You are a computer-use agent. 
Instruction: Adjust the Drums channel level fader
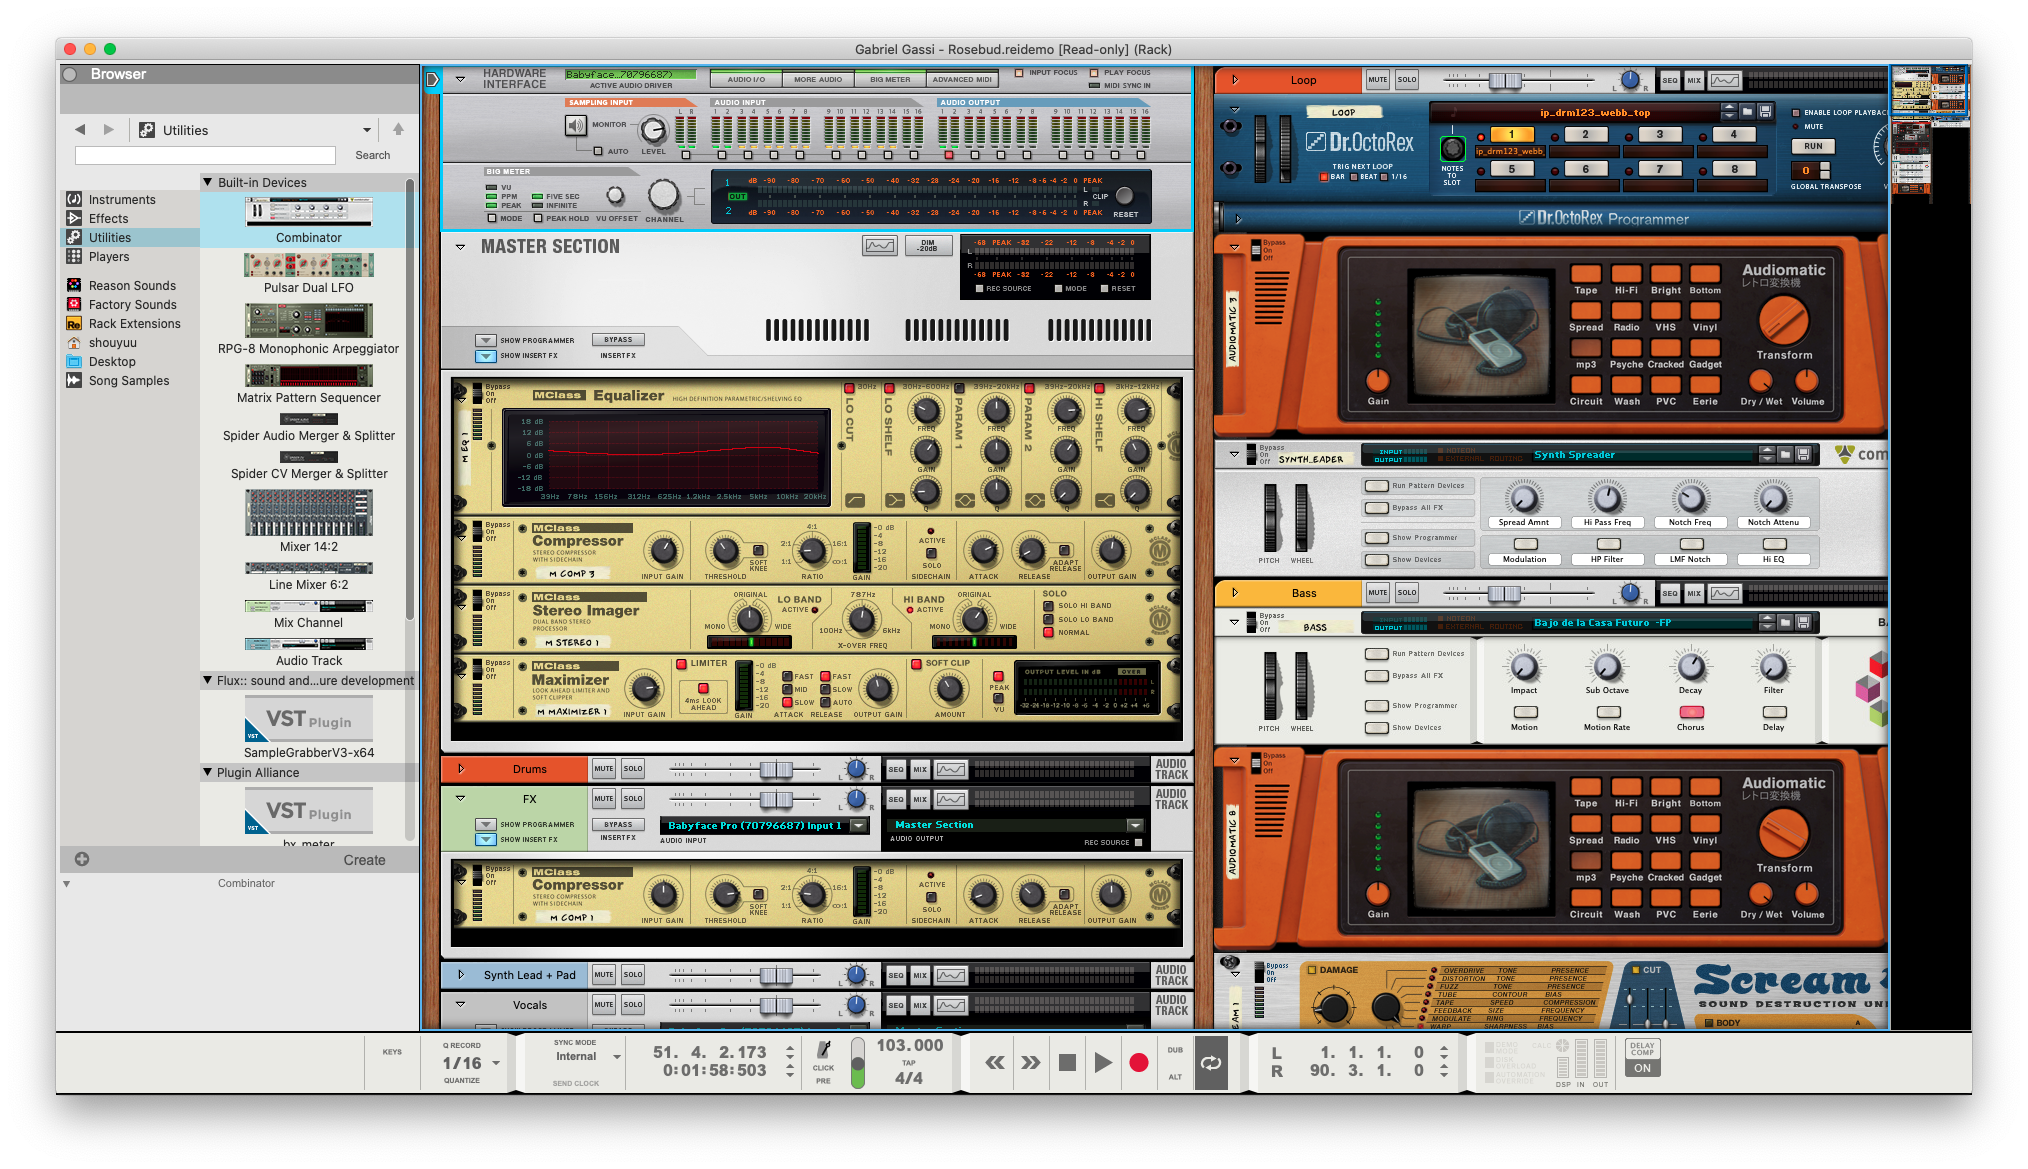[776, 769]
